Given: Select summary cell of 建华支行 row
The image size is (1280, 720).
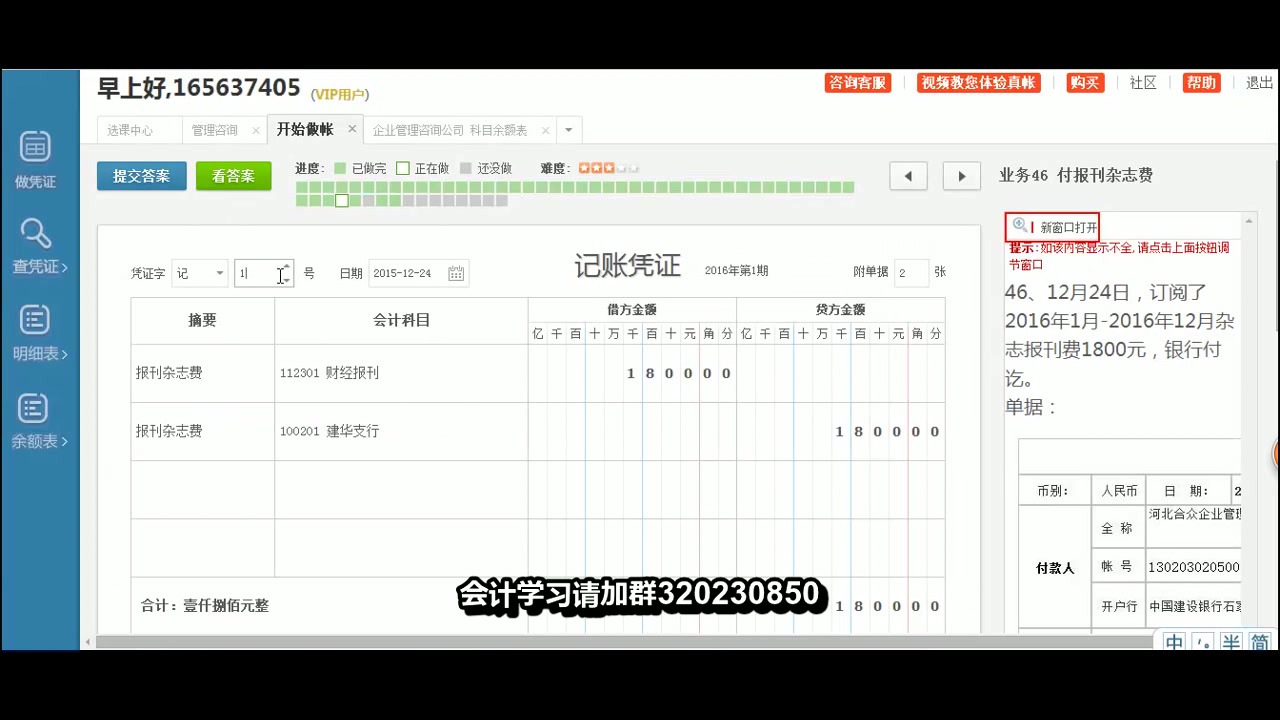Looking at the screenshot, I should [202, 431].
